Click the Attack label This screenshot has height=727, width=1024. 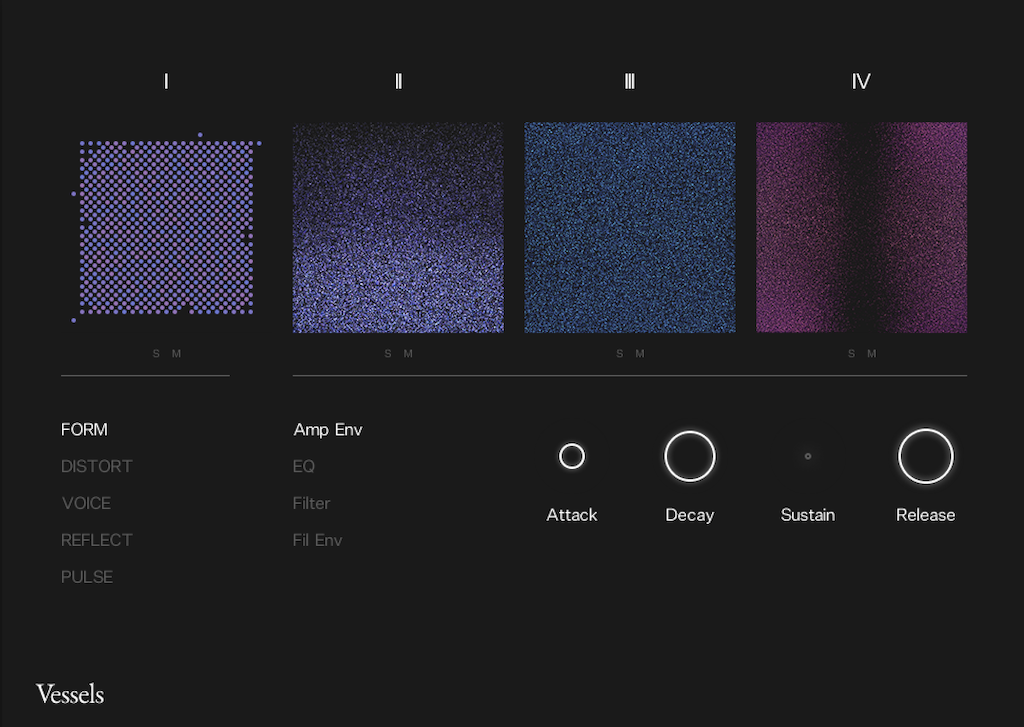coord(572,515)
